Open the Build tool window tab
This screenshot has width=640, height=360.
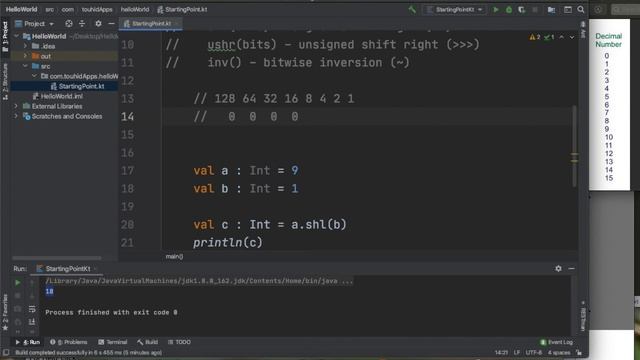[x=148, y=342]
